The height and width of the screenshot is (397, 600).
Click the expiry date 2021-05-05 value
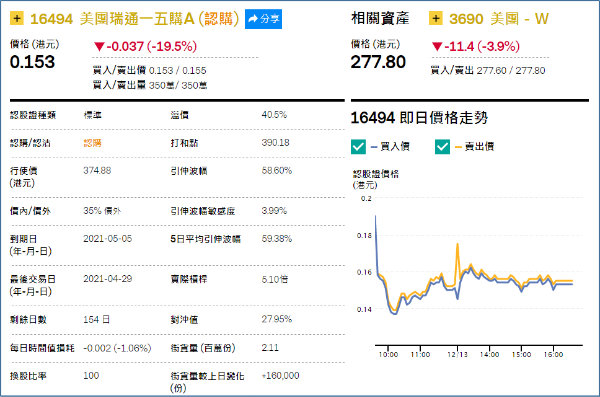pyautogui.click(x=108, y=239)
